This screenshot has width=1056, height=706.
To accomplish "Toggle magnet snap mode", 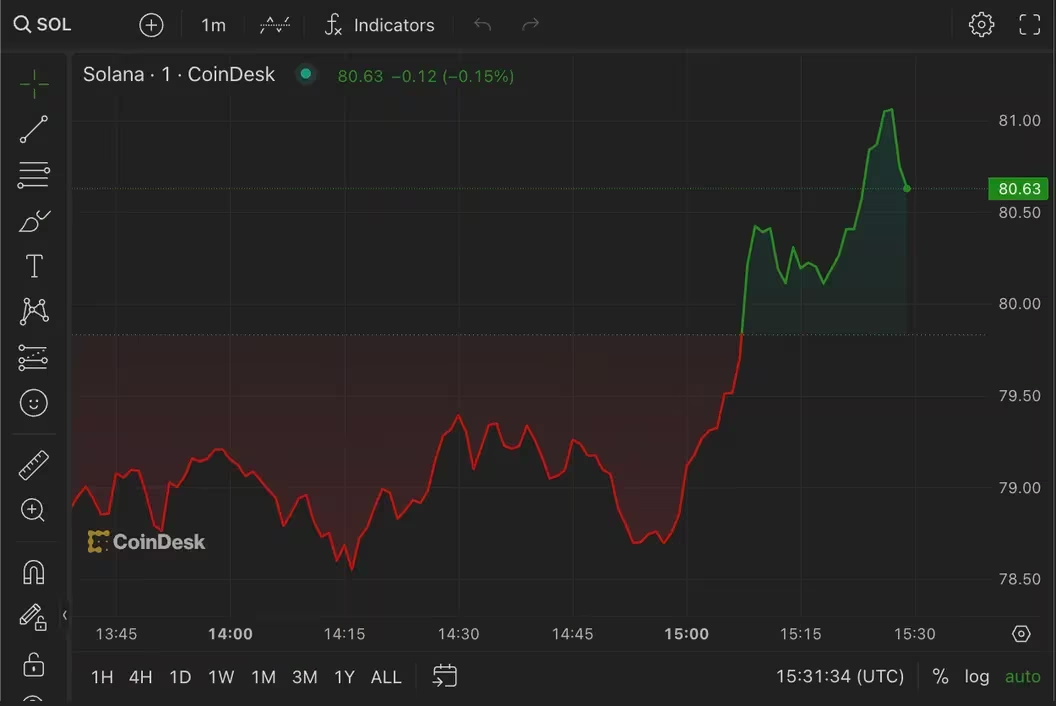I will [x=34, y=572].
